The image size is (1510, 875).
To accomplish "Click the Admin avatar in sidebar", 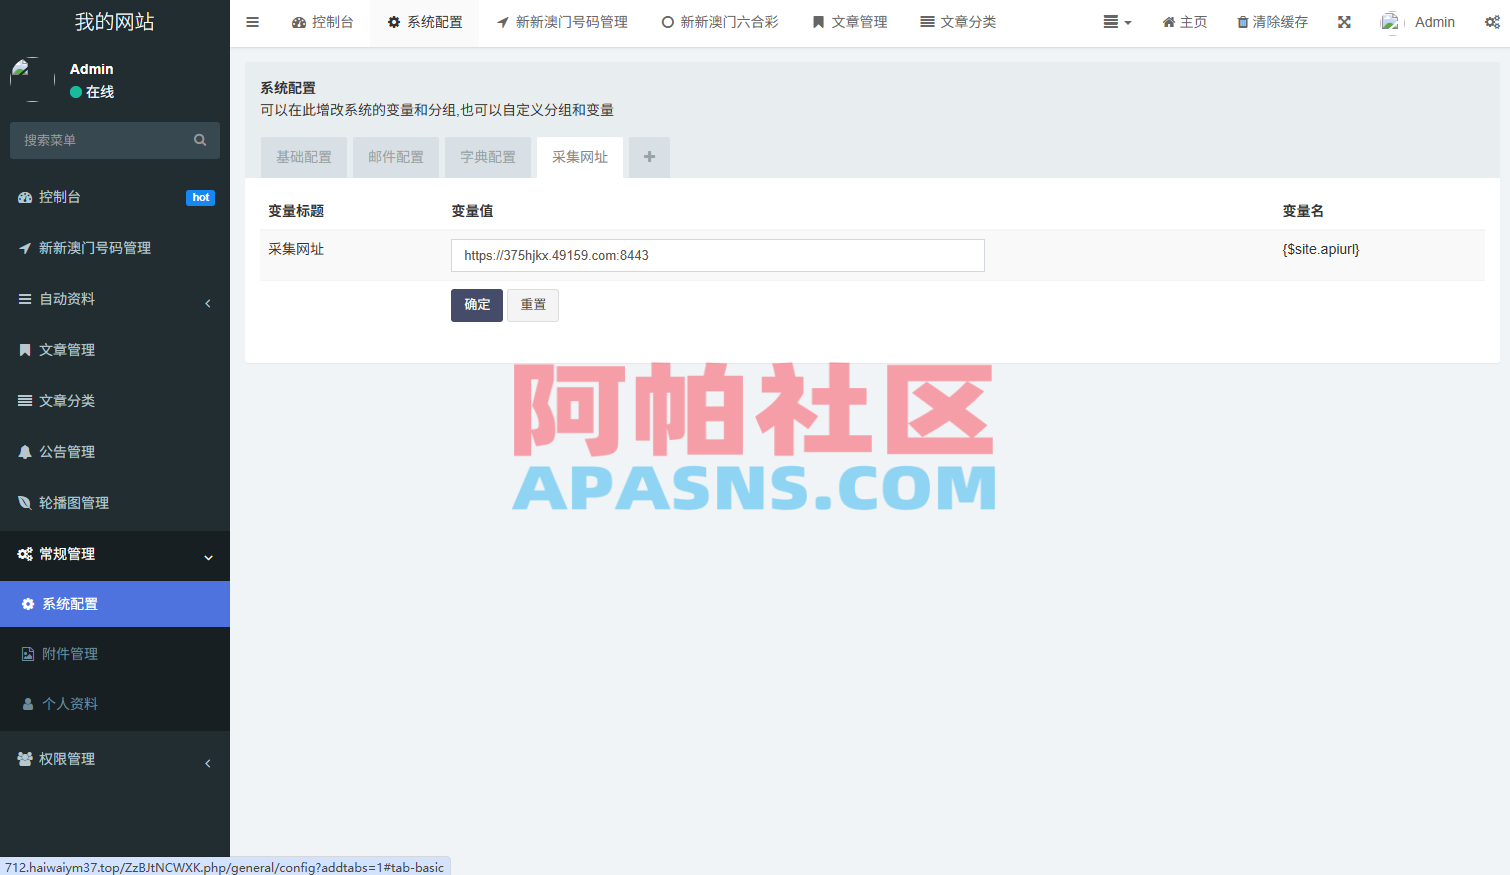I will 32,80.
